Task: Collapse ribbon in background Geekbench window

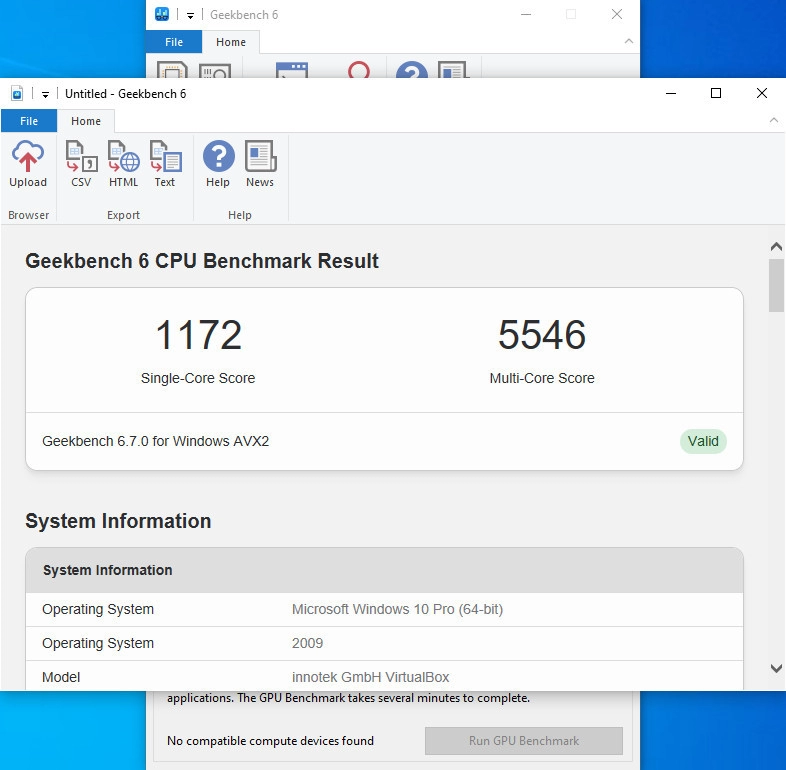Action: pyautogui.click(x=629, y=41)
